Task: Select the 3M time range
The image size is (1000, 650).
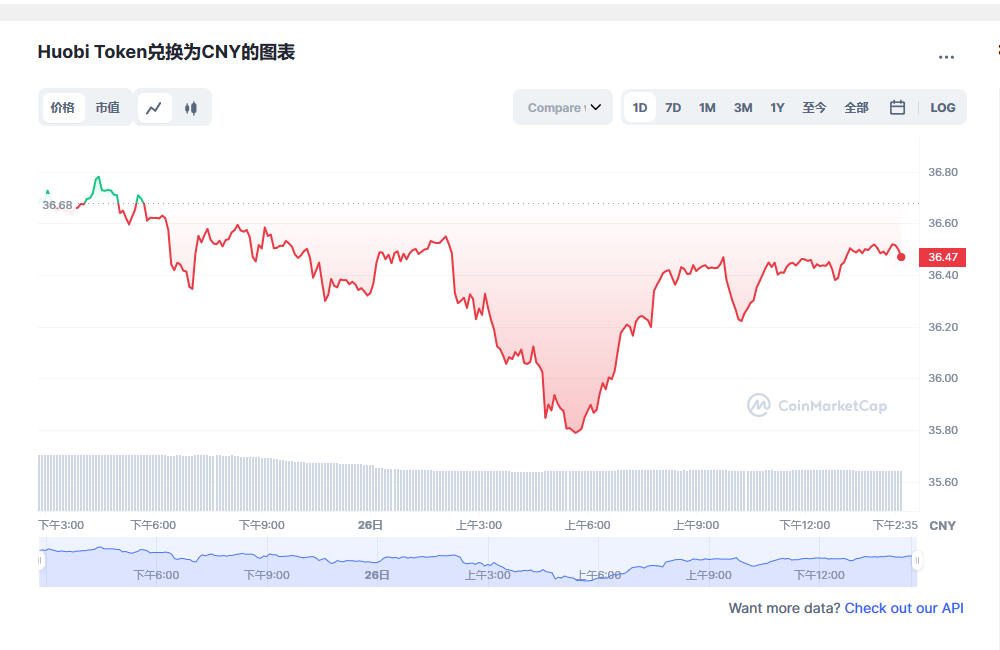Action: [743, 108]
